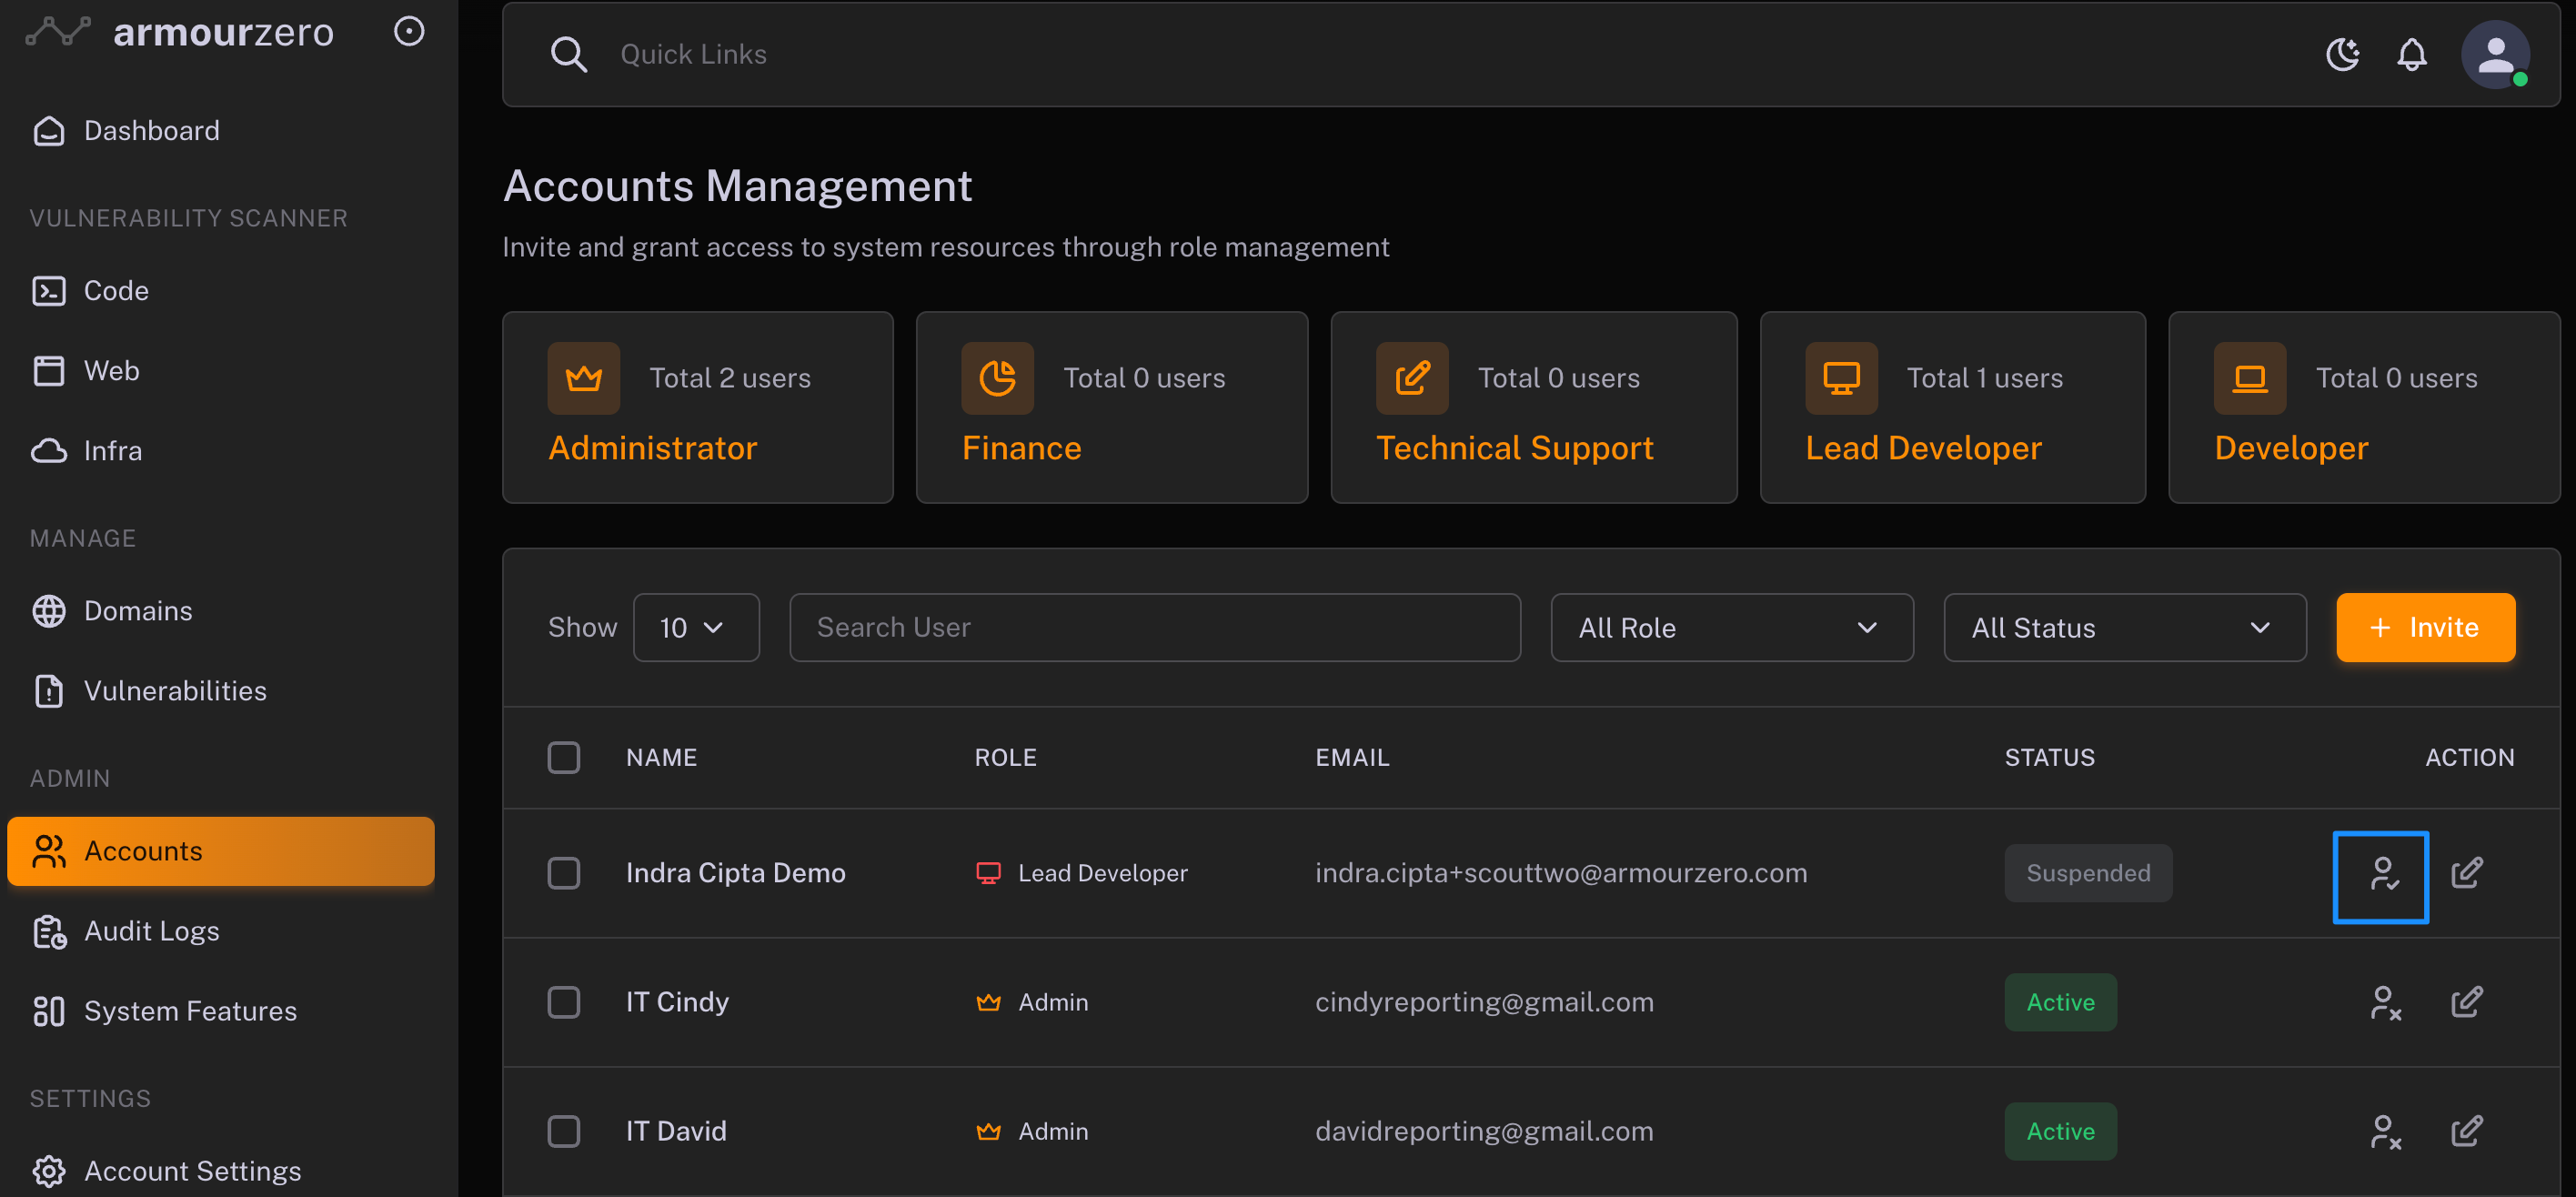Go to Audit Logs page
This screenshot has height=1197, width=2576.
151,931
